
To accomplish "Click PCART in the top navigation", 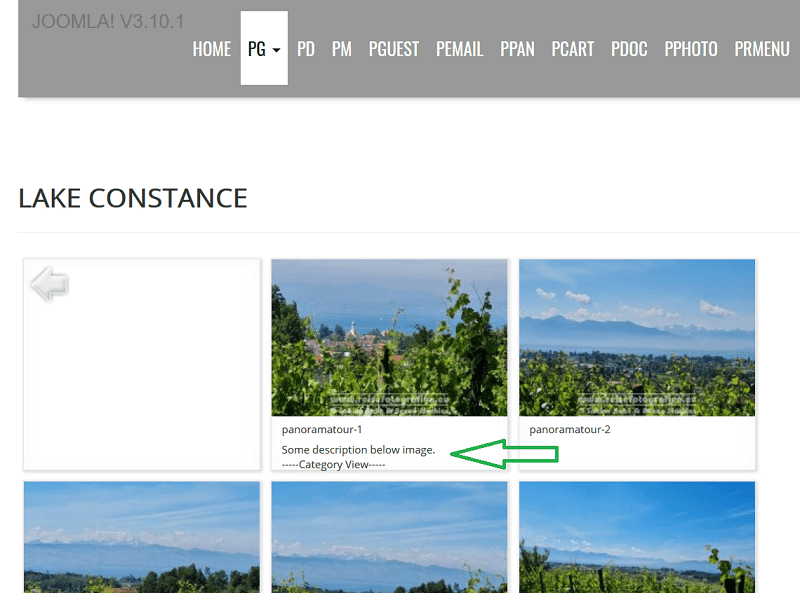I will (x=572, y=49).
